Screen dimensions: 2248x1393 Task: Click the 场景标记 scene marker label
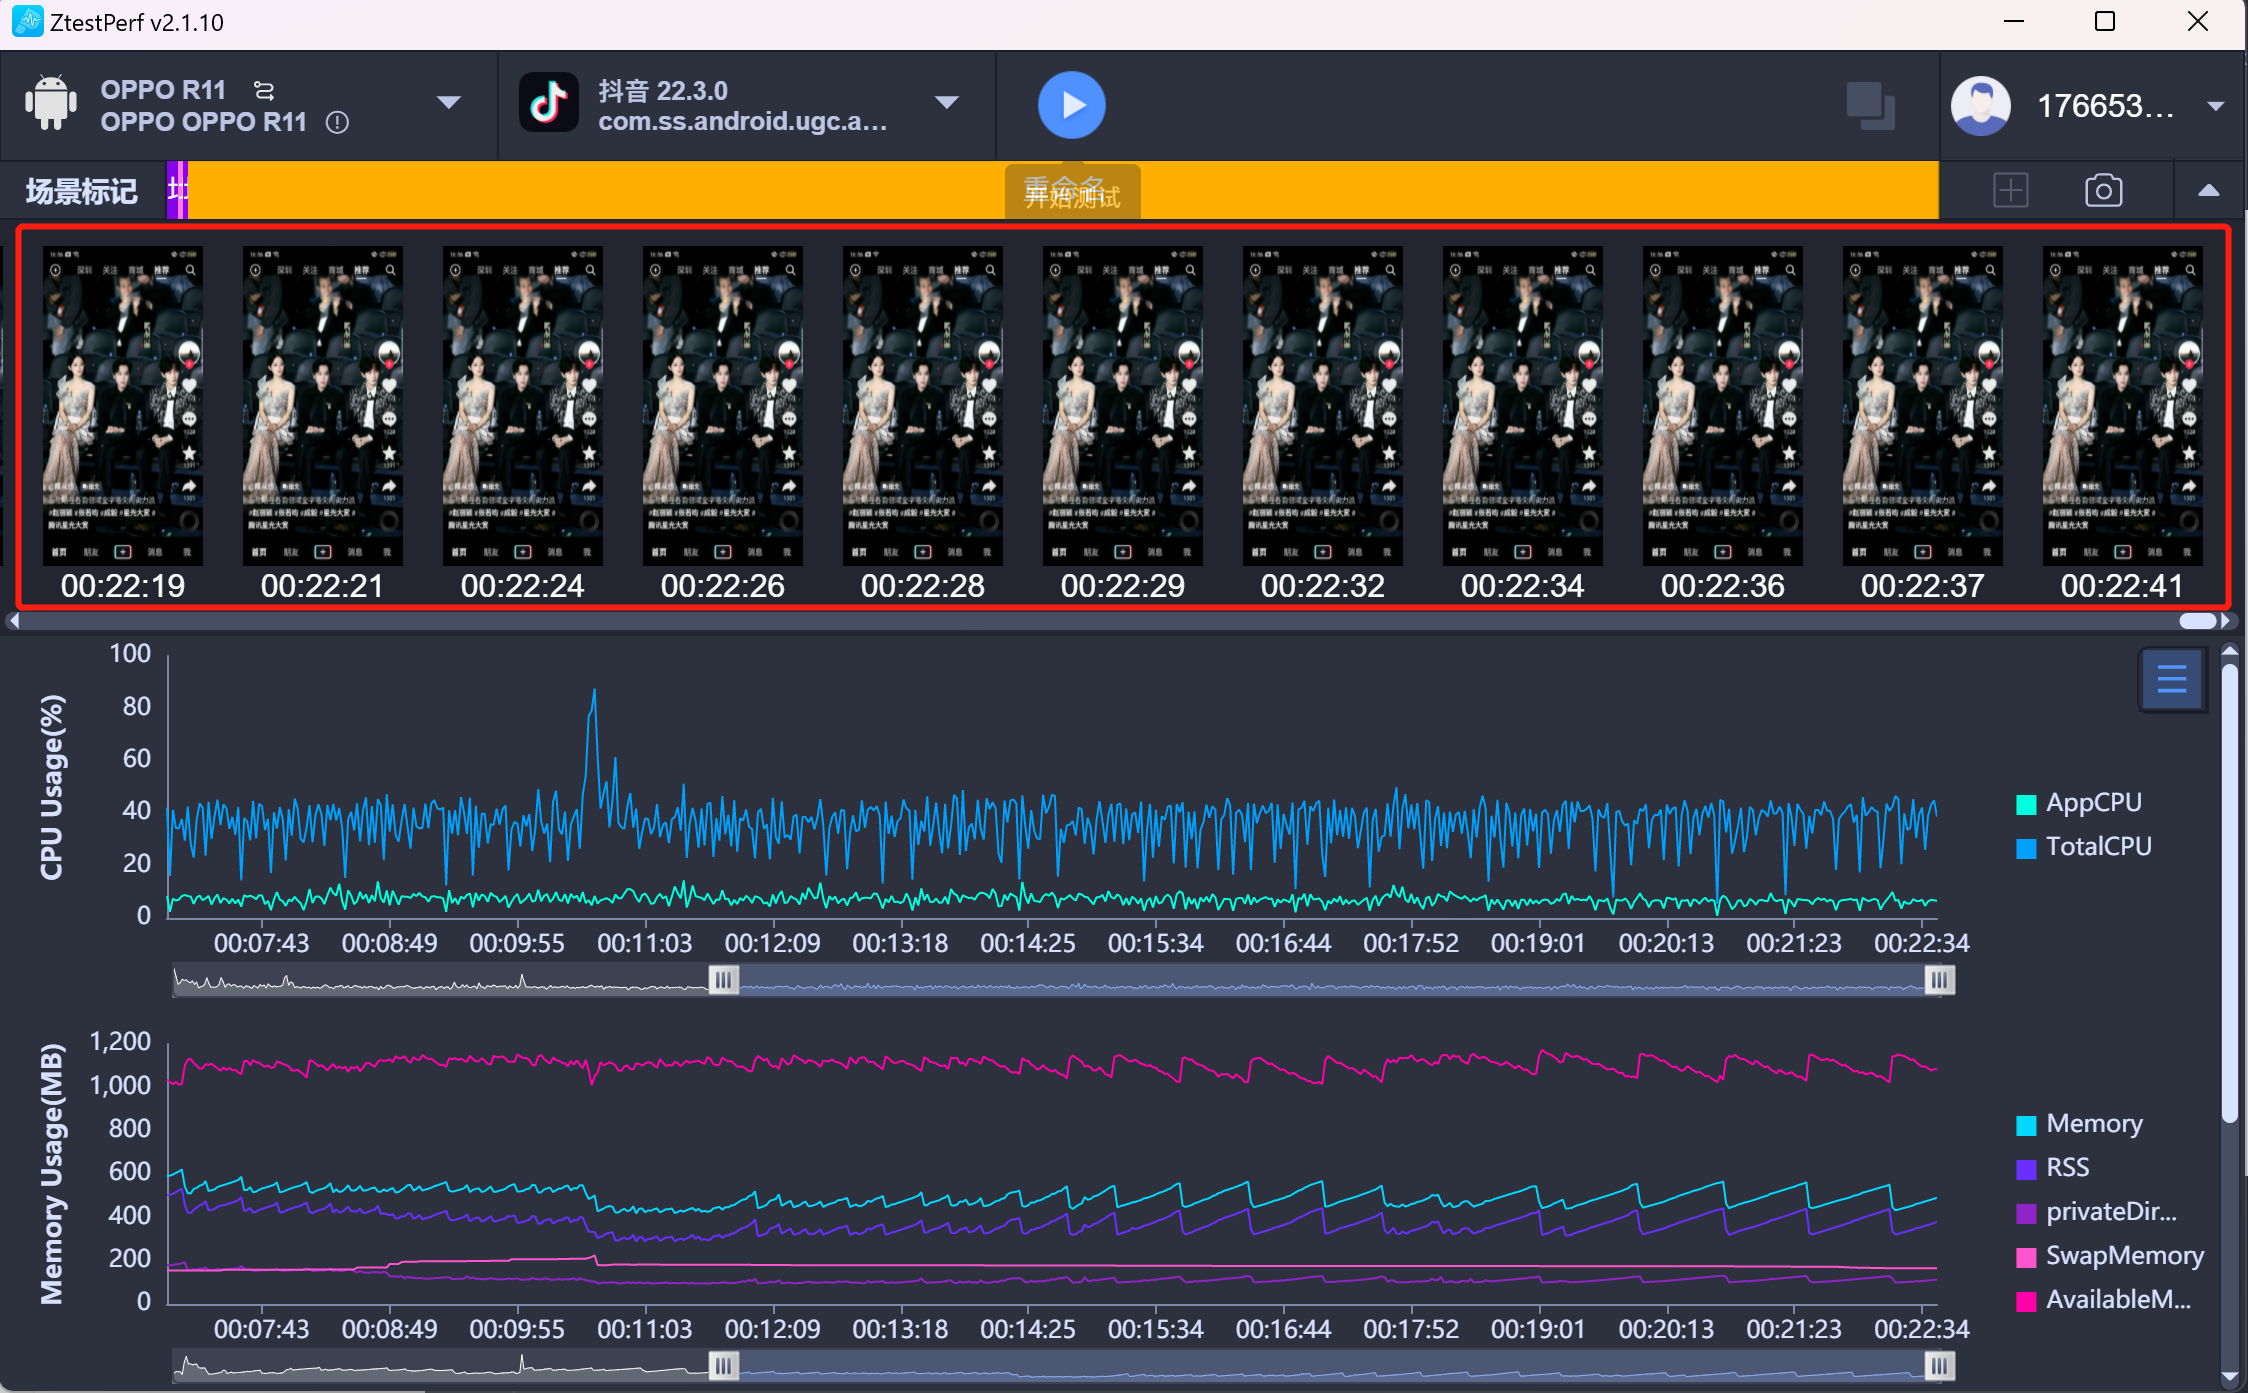point(82,191)
